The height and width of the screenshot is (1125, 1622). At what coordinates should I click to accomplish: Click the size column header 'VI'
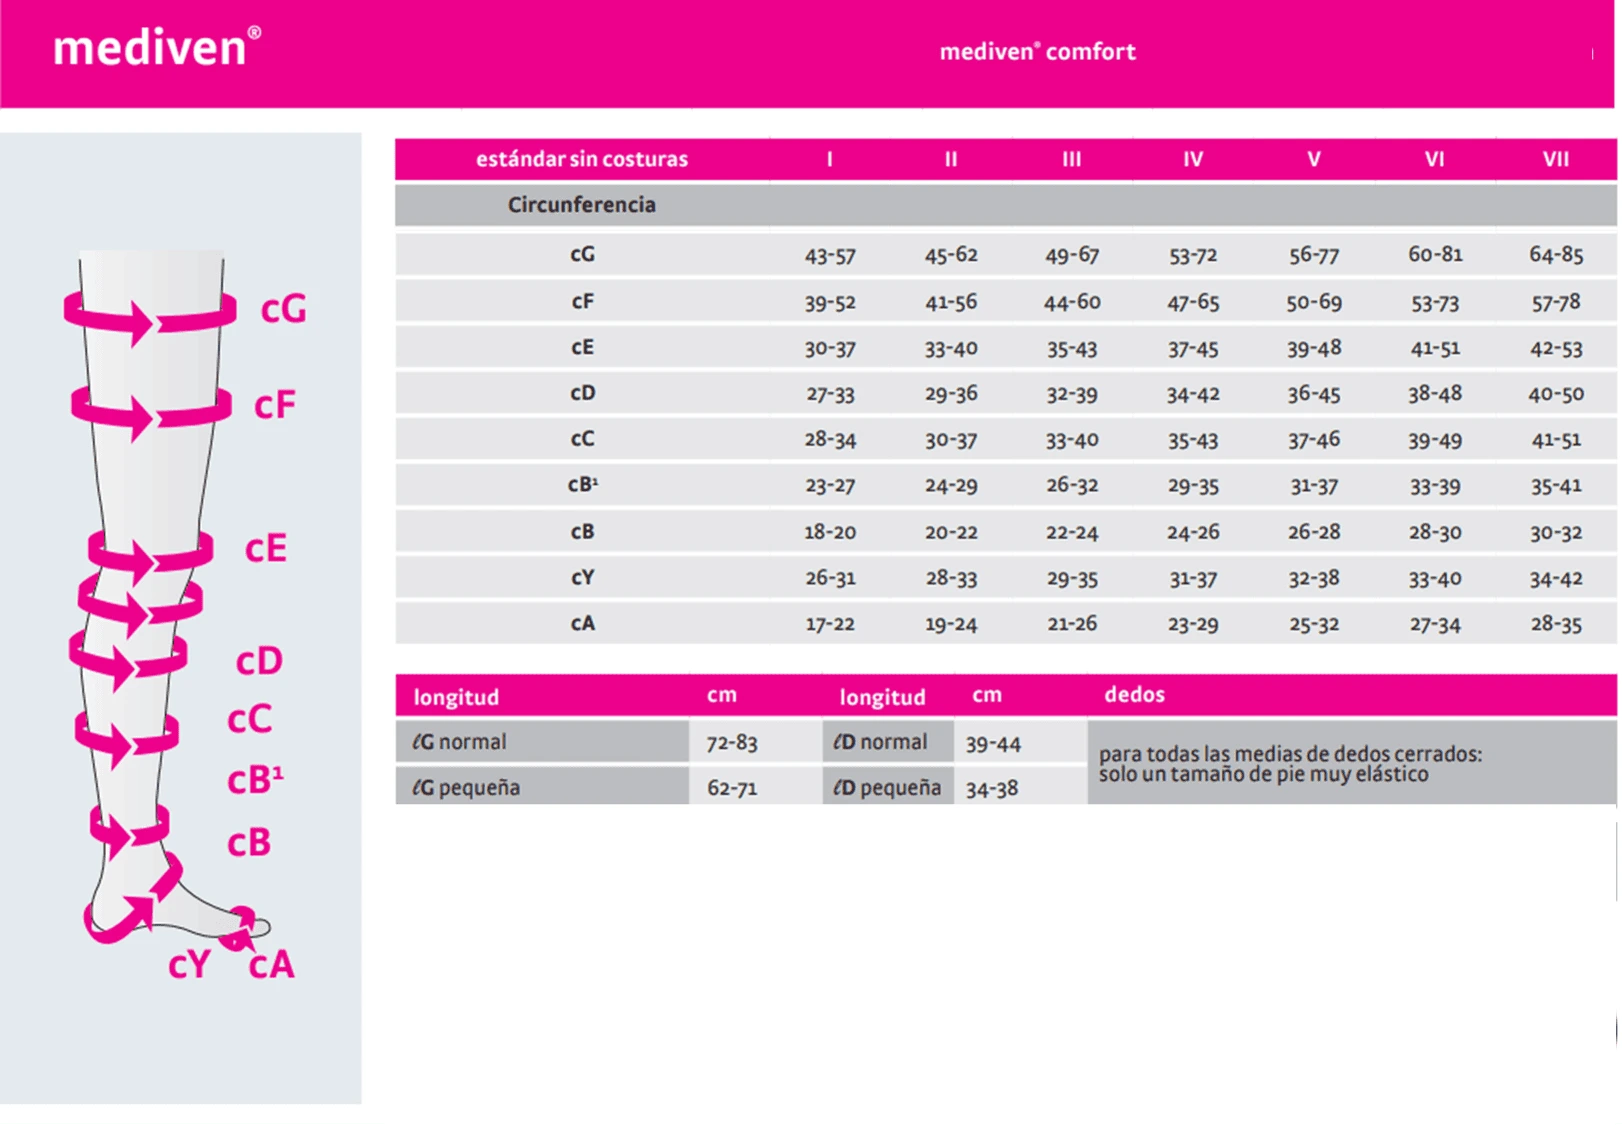coord(1435,159)
